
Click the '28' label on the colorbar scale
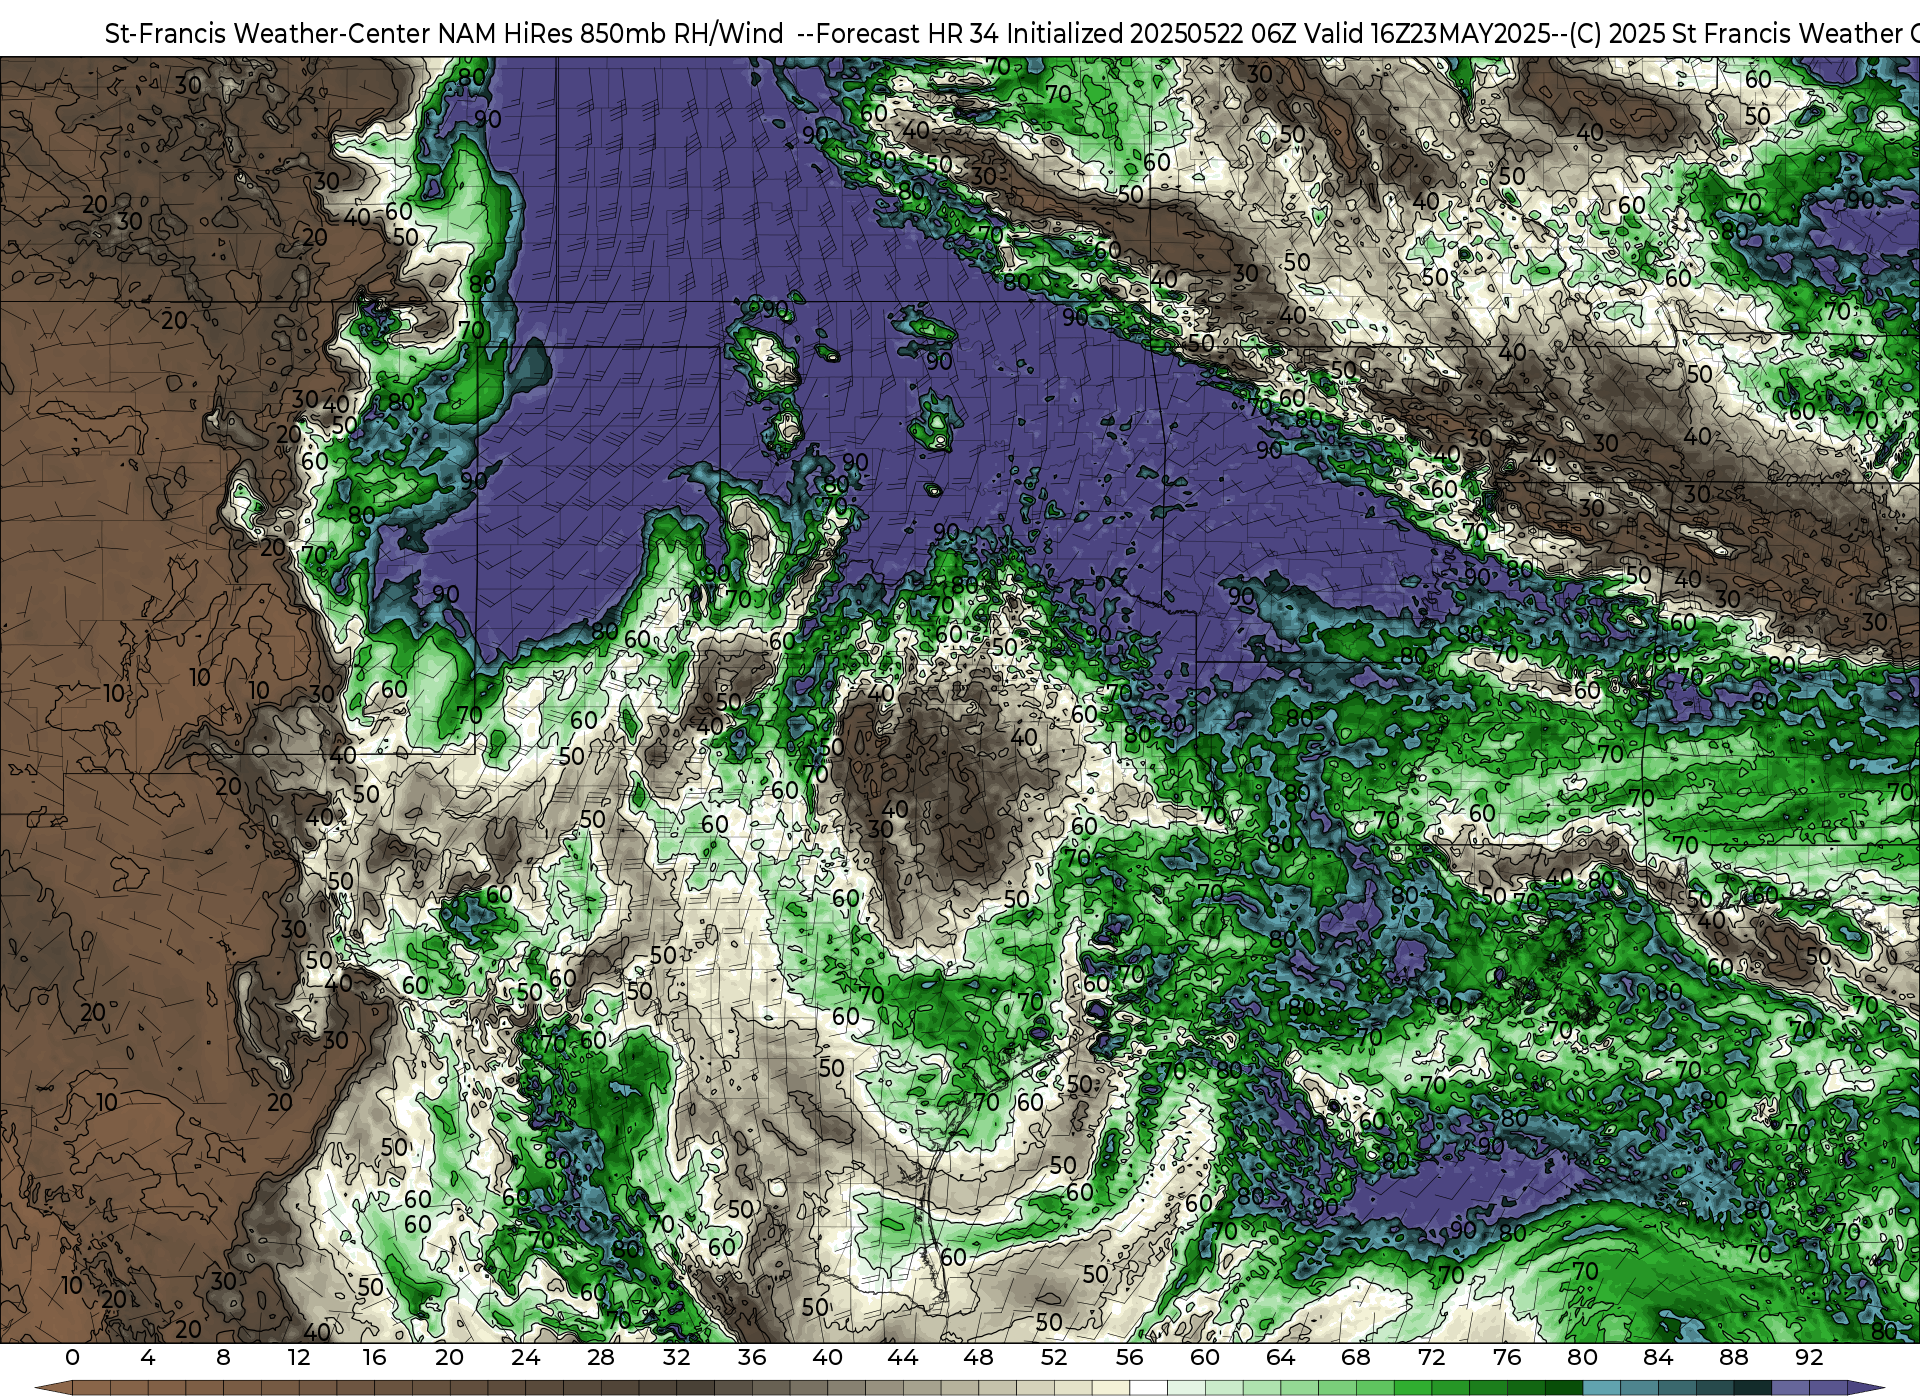pos(601,1358)
